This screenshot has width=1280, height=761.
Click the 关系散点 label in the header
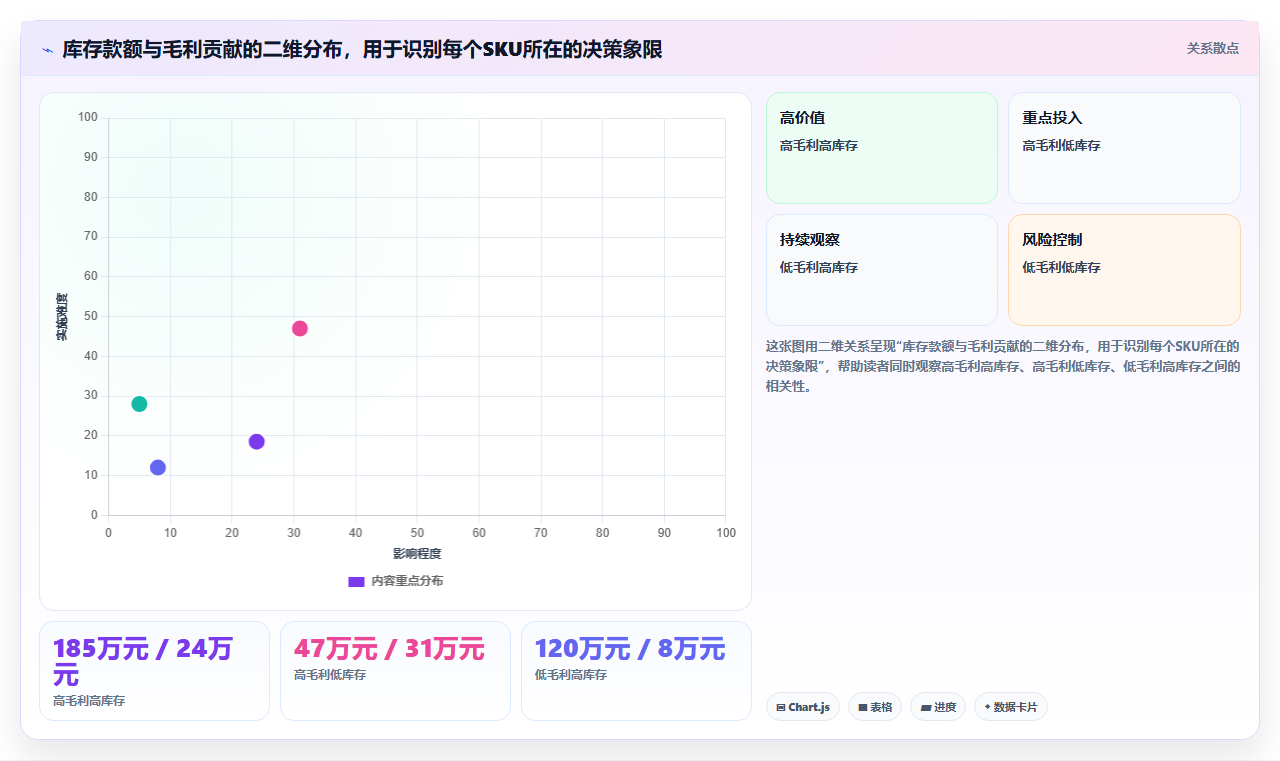pos(1212,48)
